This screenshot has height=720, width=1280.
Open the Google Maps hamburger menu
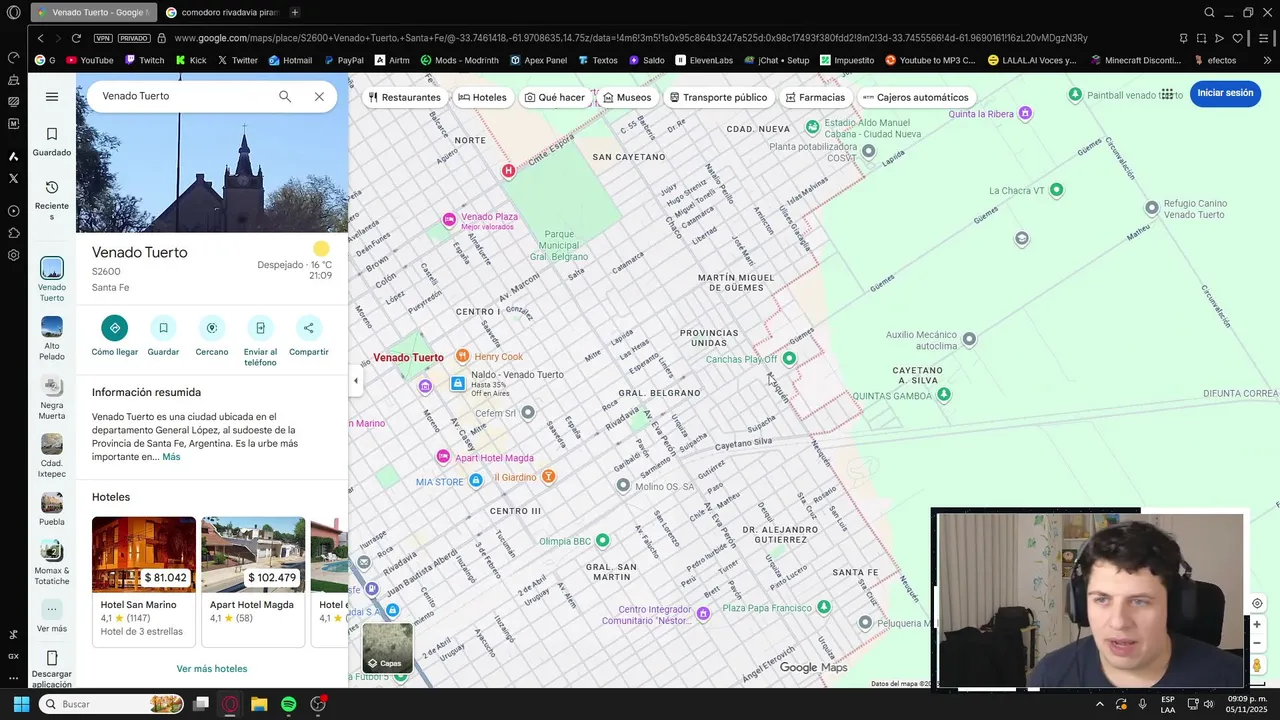coord(52,97)
